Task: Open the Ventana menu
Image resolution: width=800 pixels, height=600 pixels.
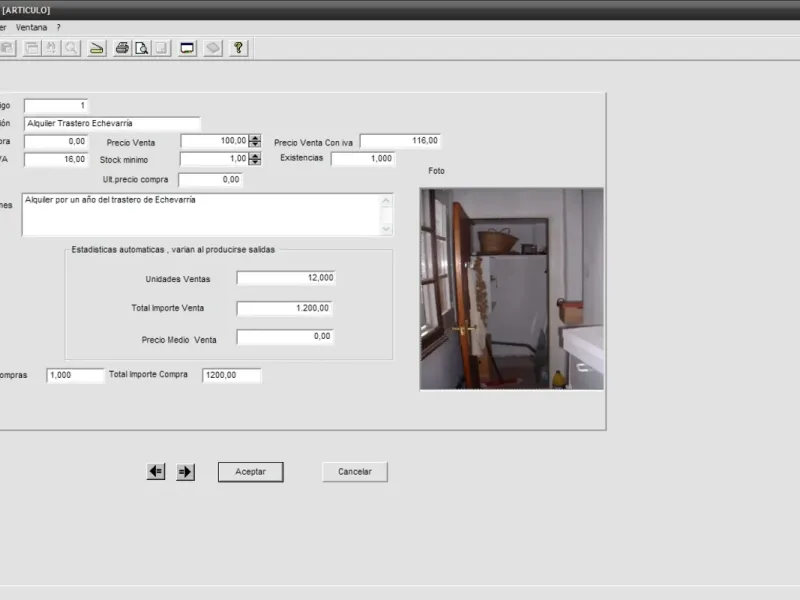Action: pos(31,27)
